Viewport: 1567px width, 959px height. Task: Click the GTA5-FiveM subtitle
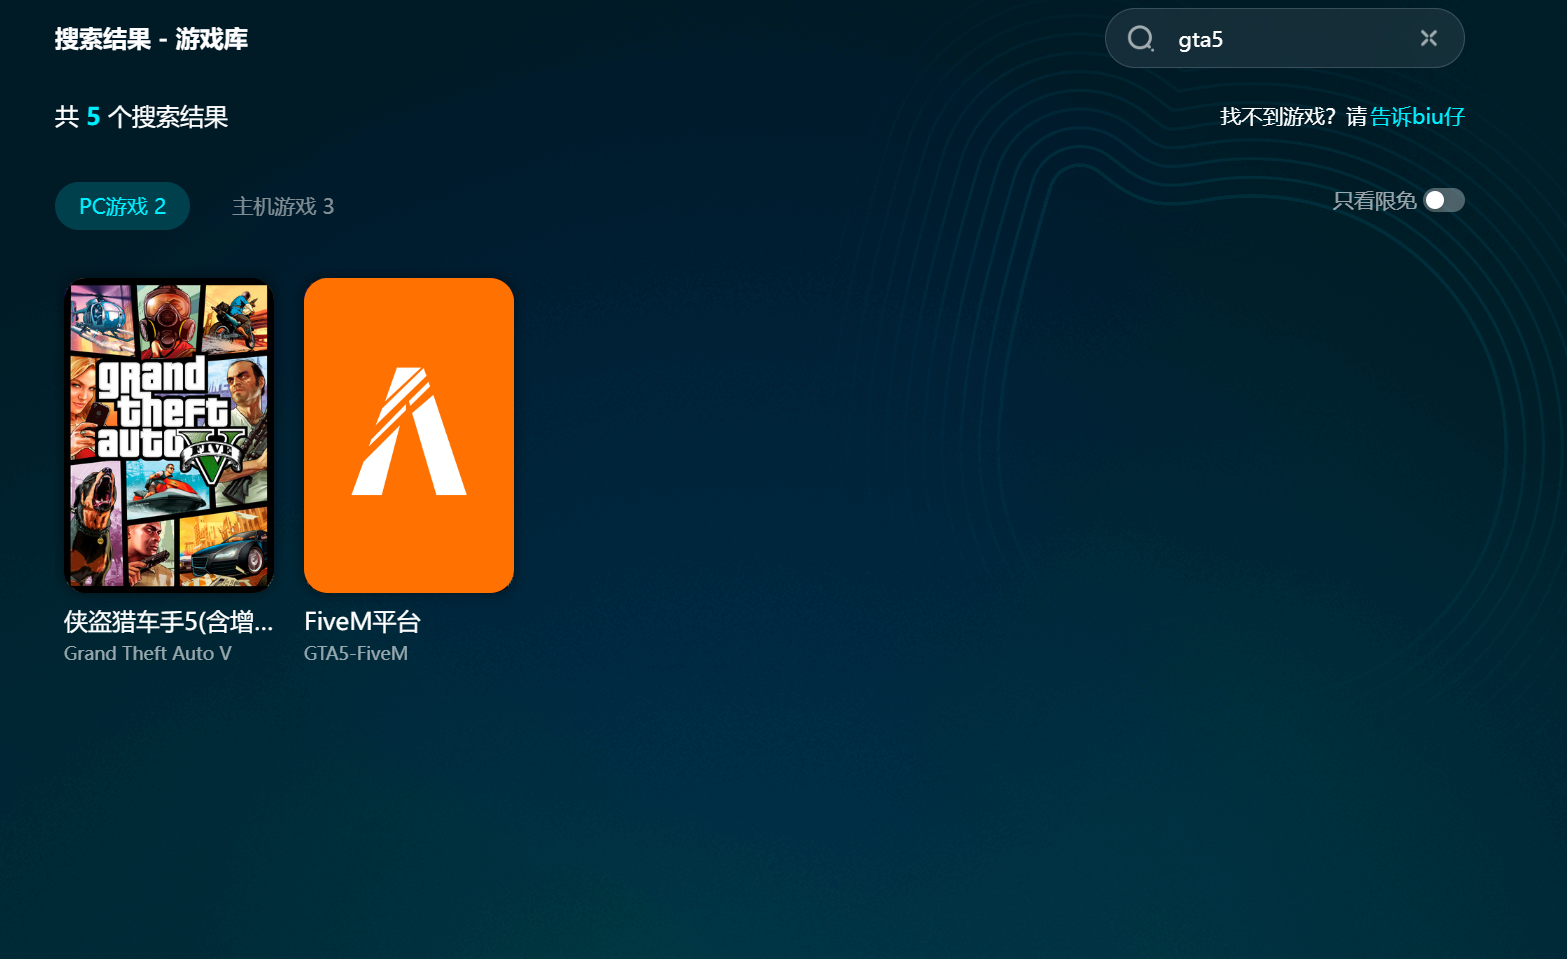point(356,653)
